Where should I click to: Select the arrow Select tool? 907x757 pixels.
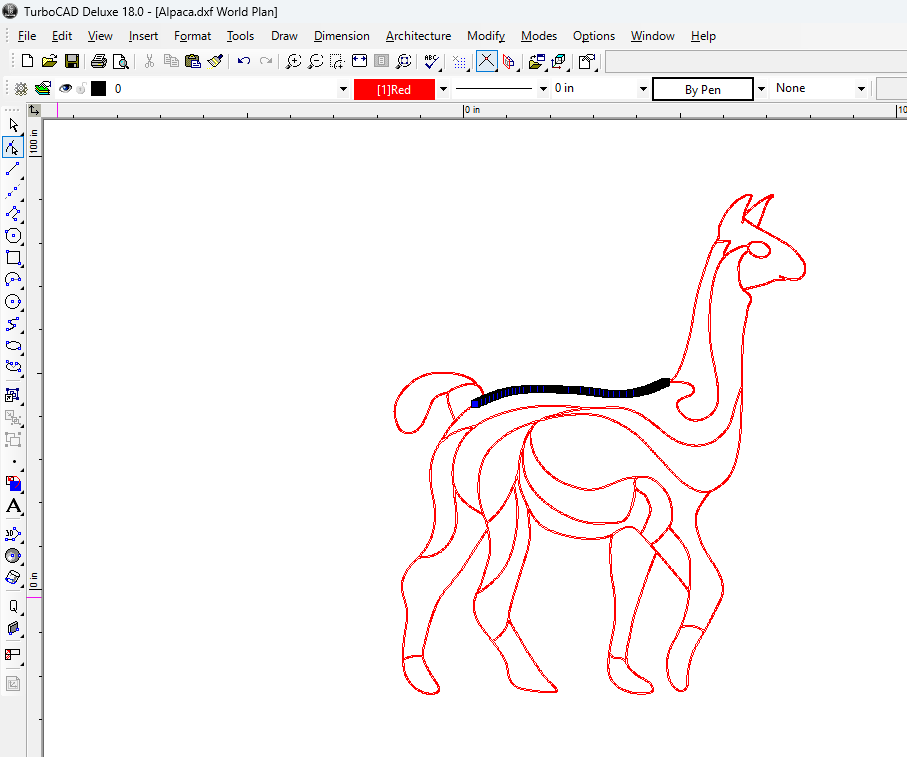point(13,125)
